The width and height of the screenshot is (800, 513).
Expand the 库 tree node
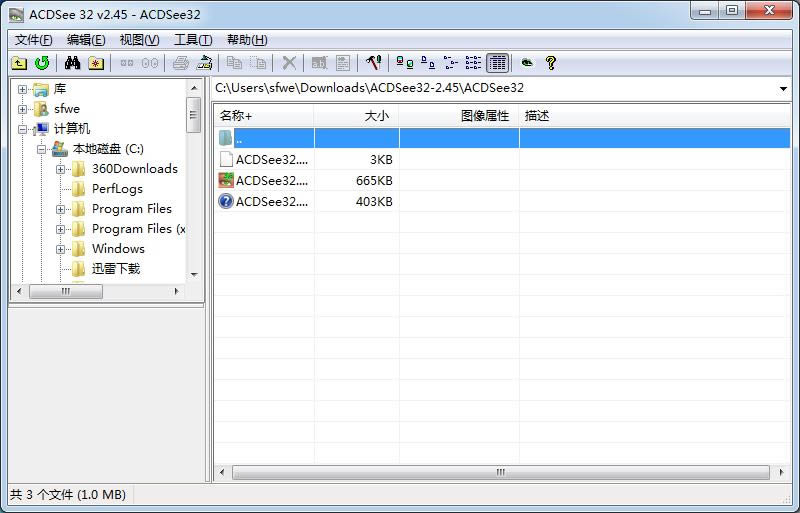(x=22, y=89)
